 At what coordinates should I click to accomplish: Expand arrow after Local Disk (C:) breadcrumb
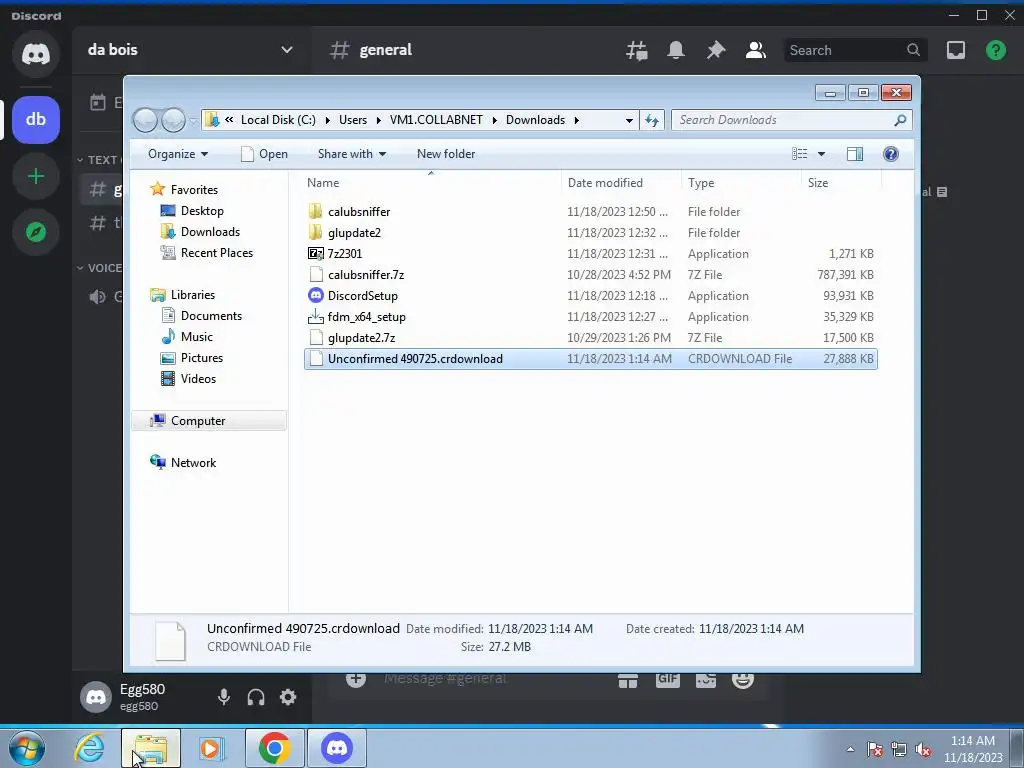pos(327,120)
